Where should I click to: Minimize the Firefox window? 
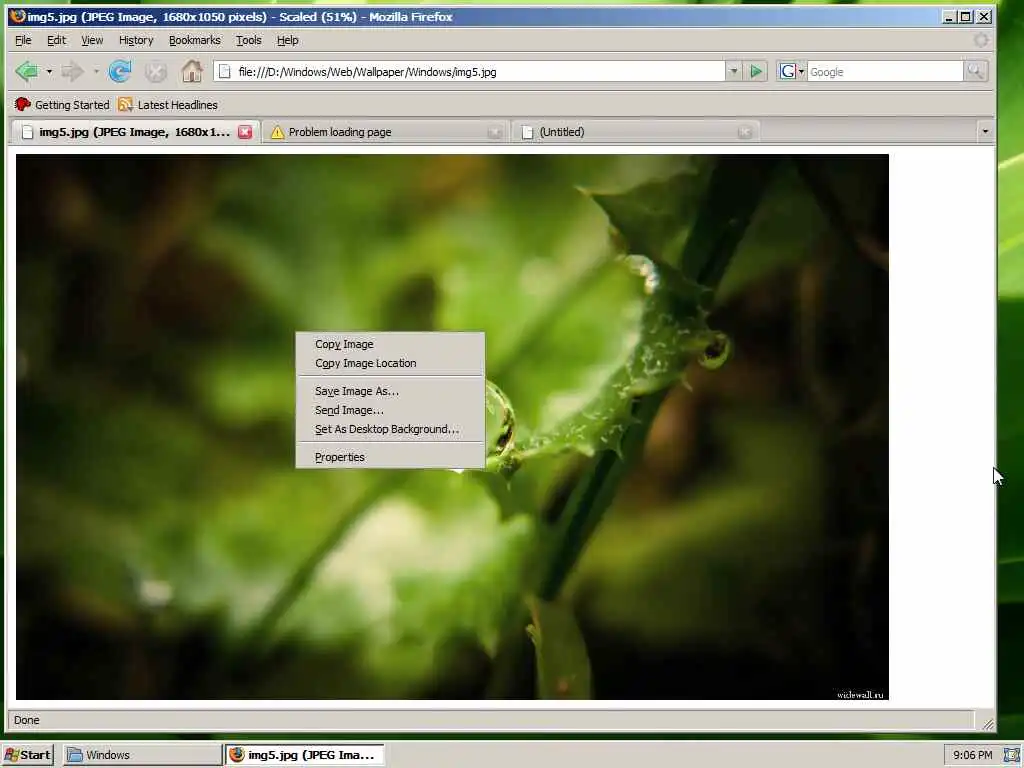(x=950, y=17)
